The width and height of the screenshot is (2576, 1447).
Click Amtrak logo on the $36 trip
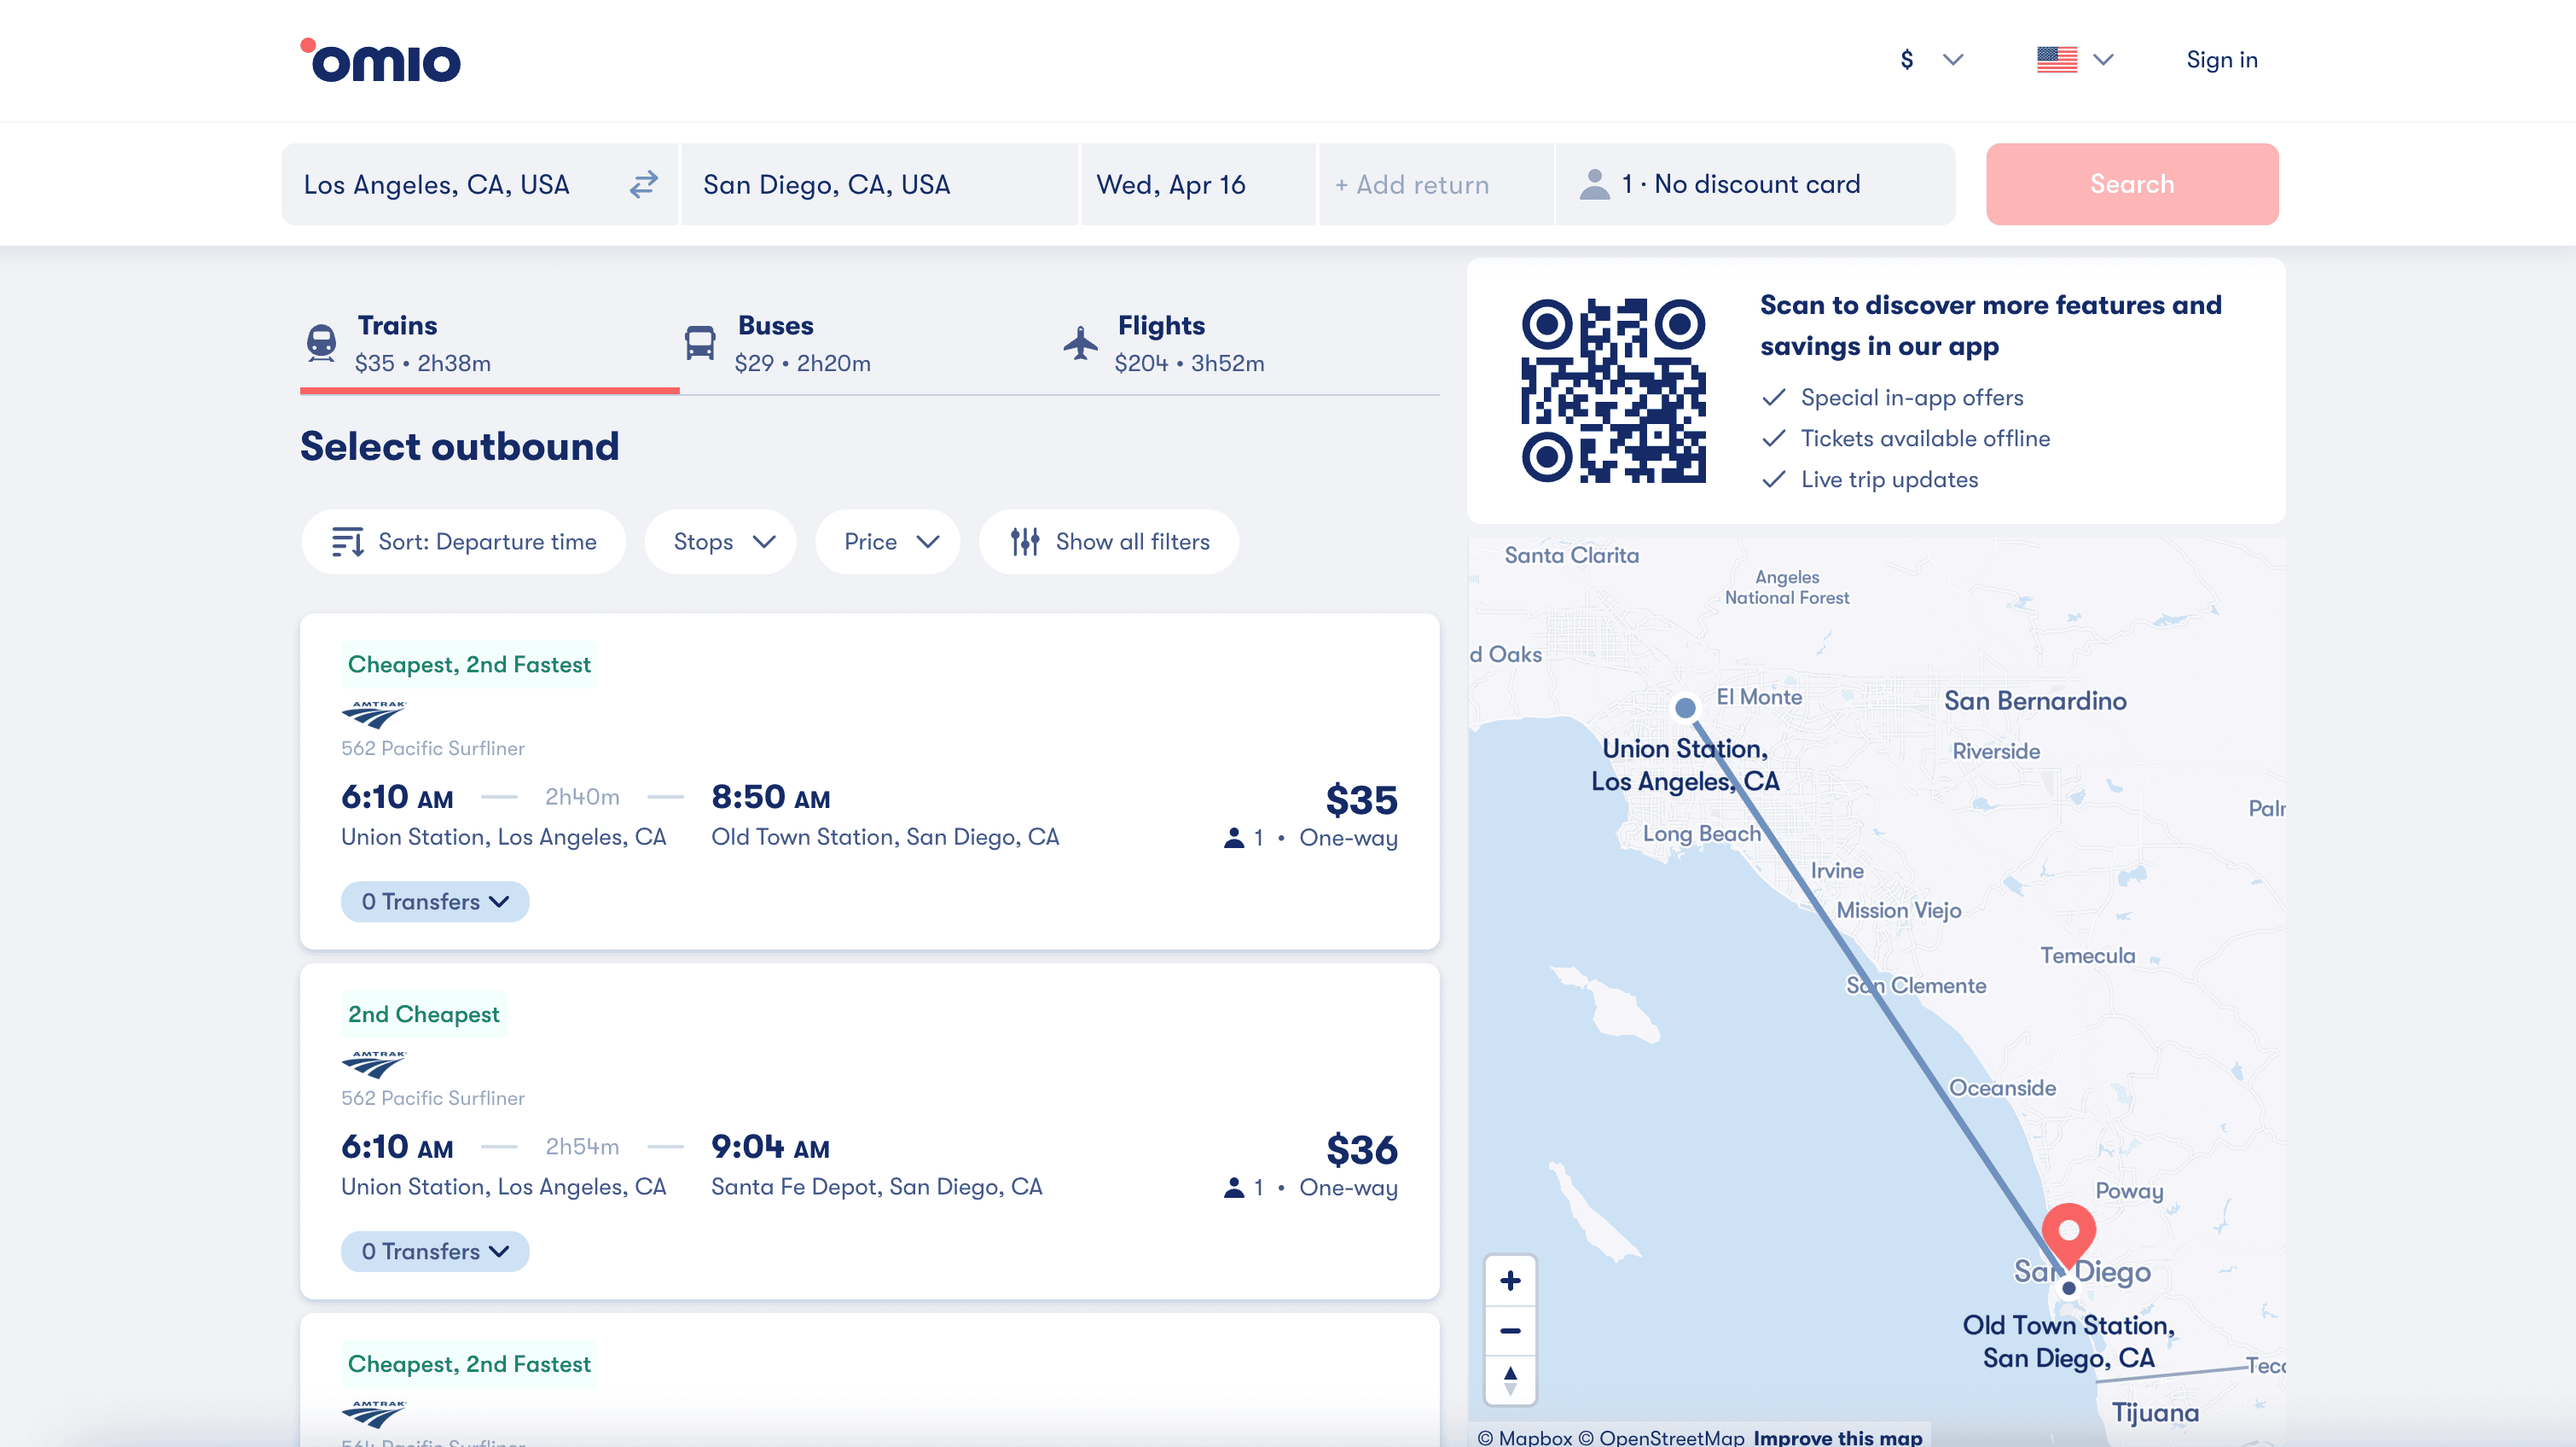tap(373, 1064)
